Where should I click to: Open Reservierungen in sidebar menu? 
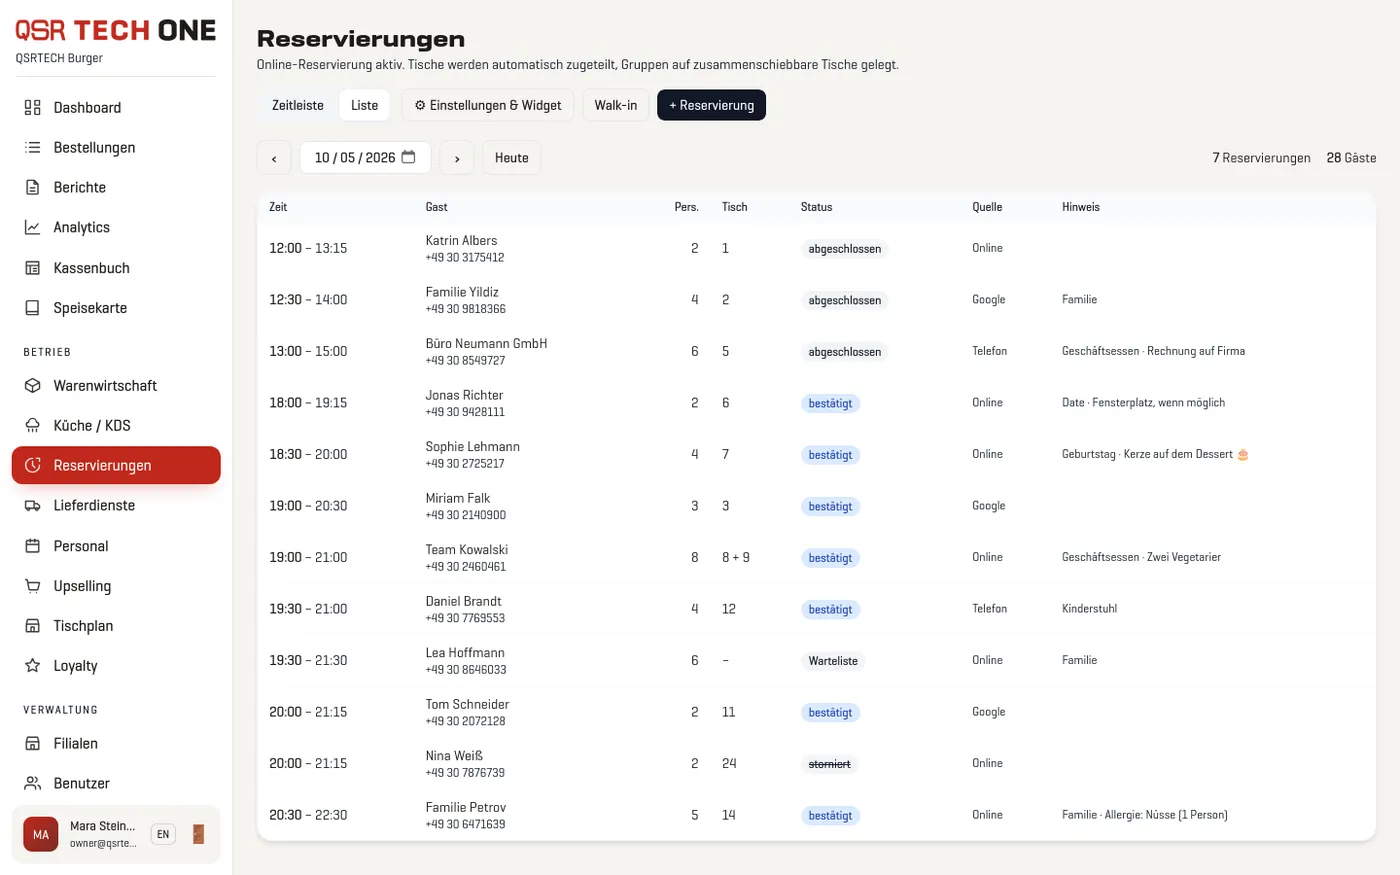coord(116,465)
